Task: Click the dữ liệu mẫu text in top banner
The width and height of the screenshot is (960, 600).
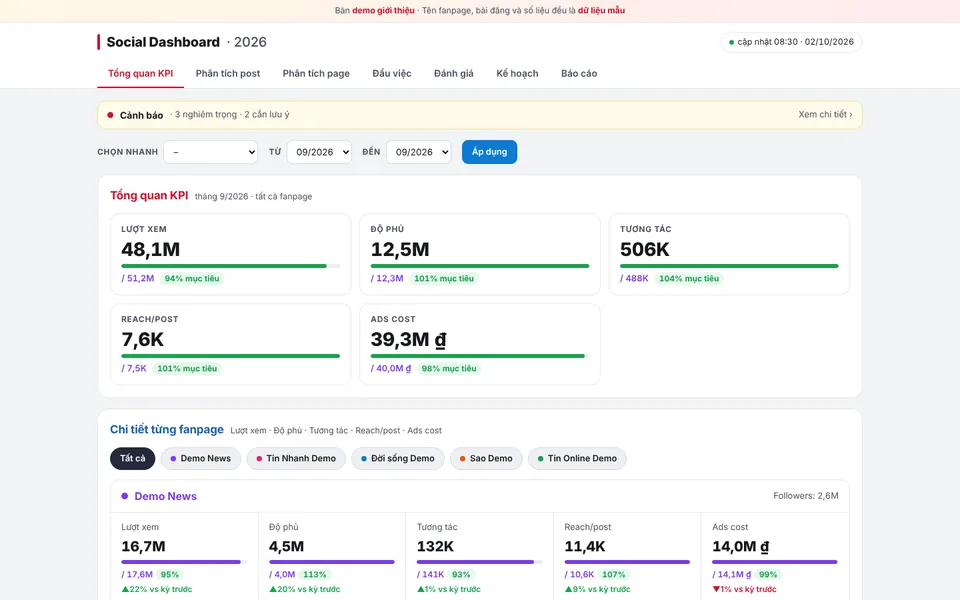Action: coord(601,10)
